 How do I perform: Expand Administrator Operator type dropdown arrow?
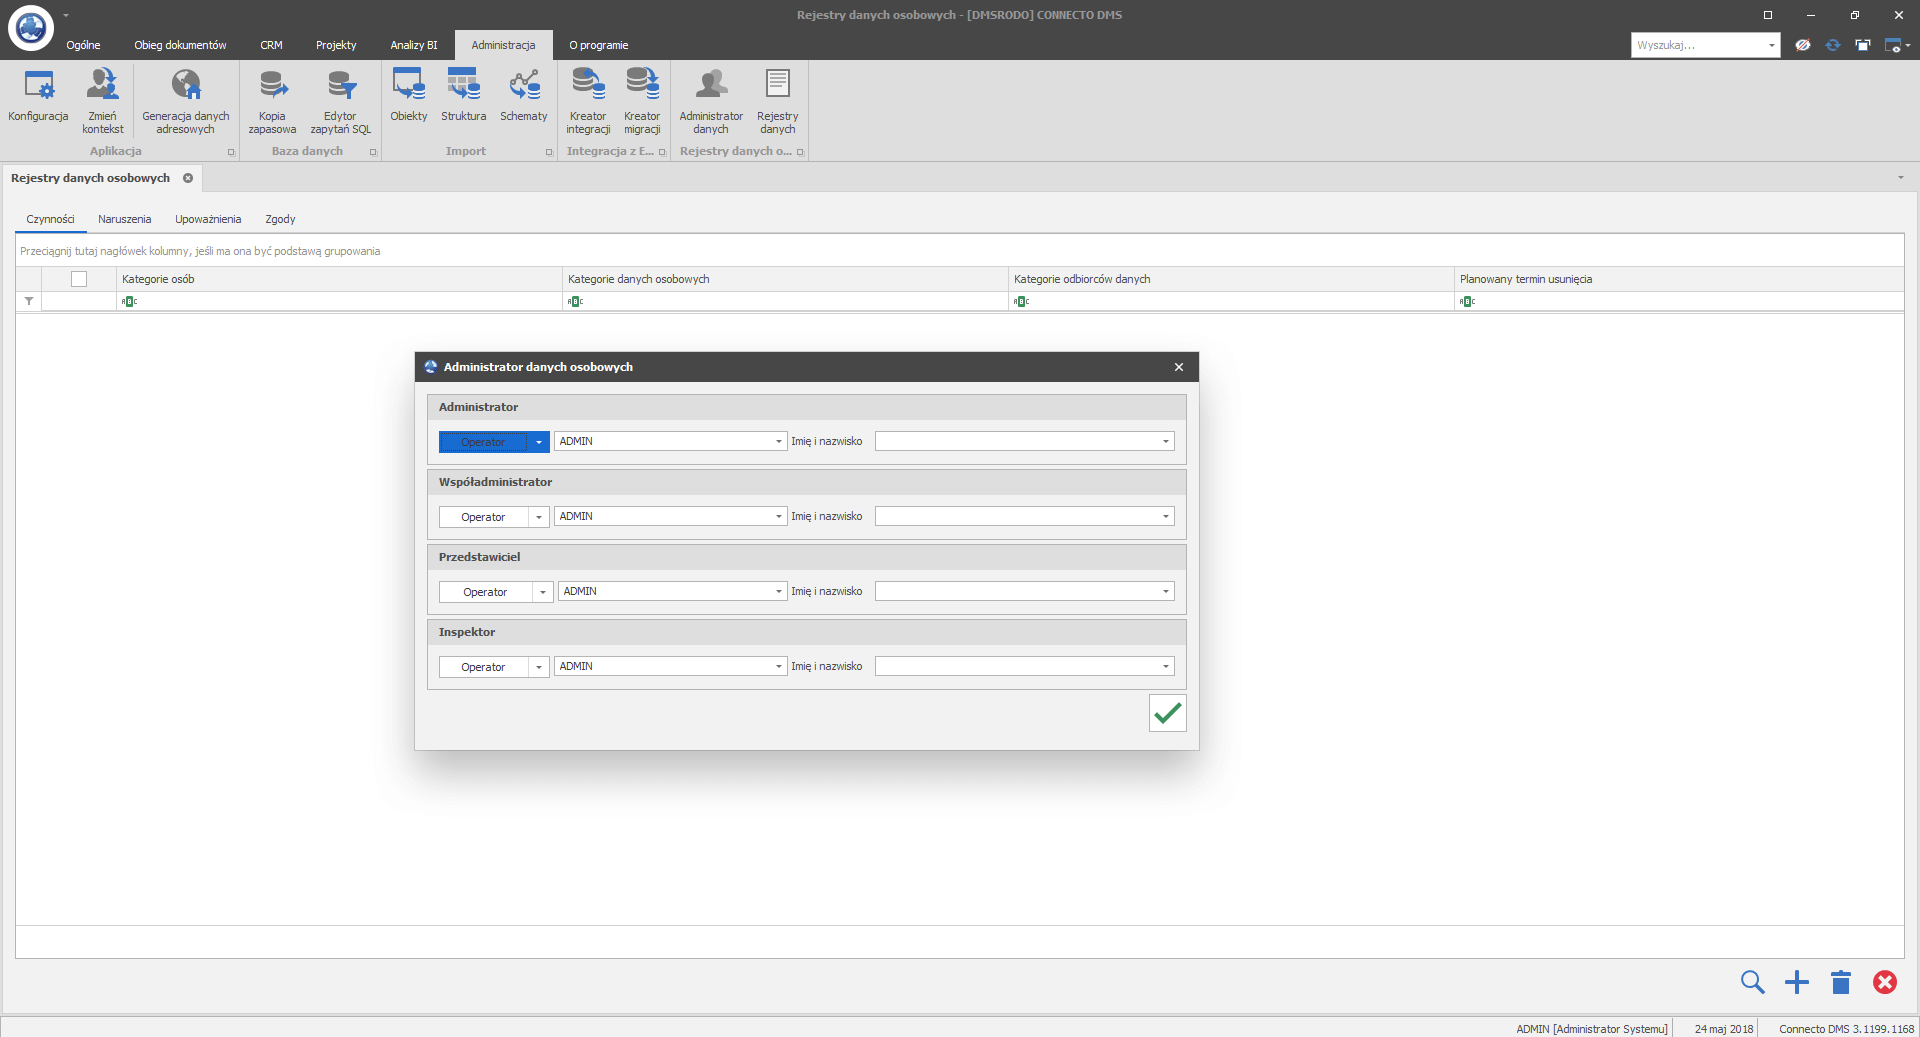[538, 442]
